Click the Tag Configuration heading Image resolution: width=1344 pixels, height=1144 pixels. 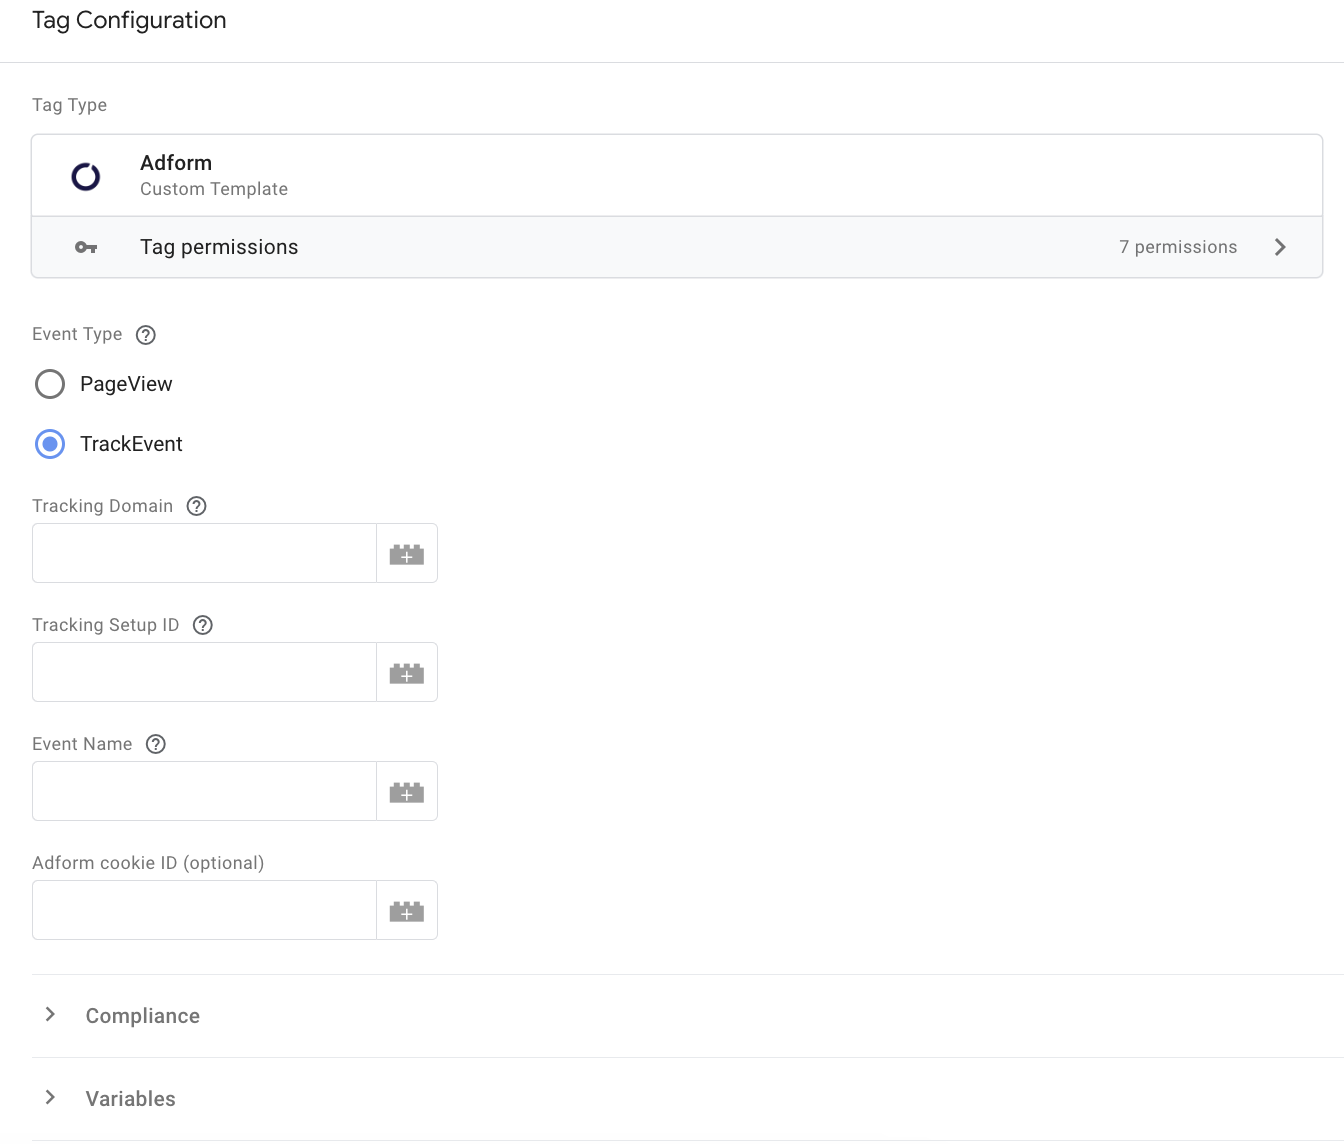point(129,20)
